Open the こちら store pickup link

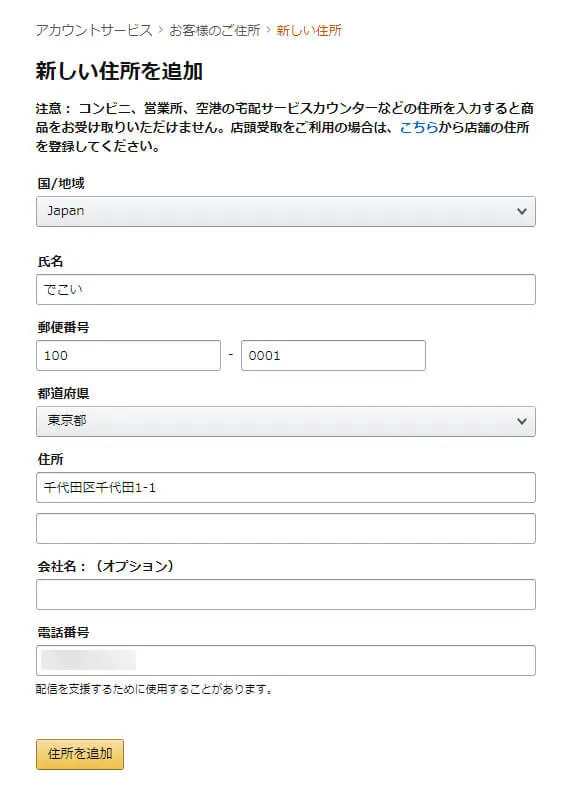418,127
